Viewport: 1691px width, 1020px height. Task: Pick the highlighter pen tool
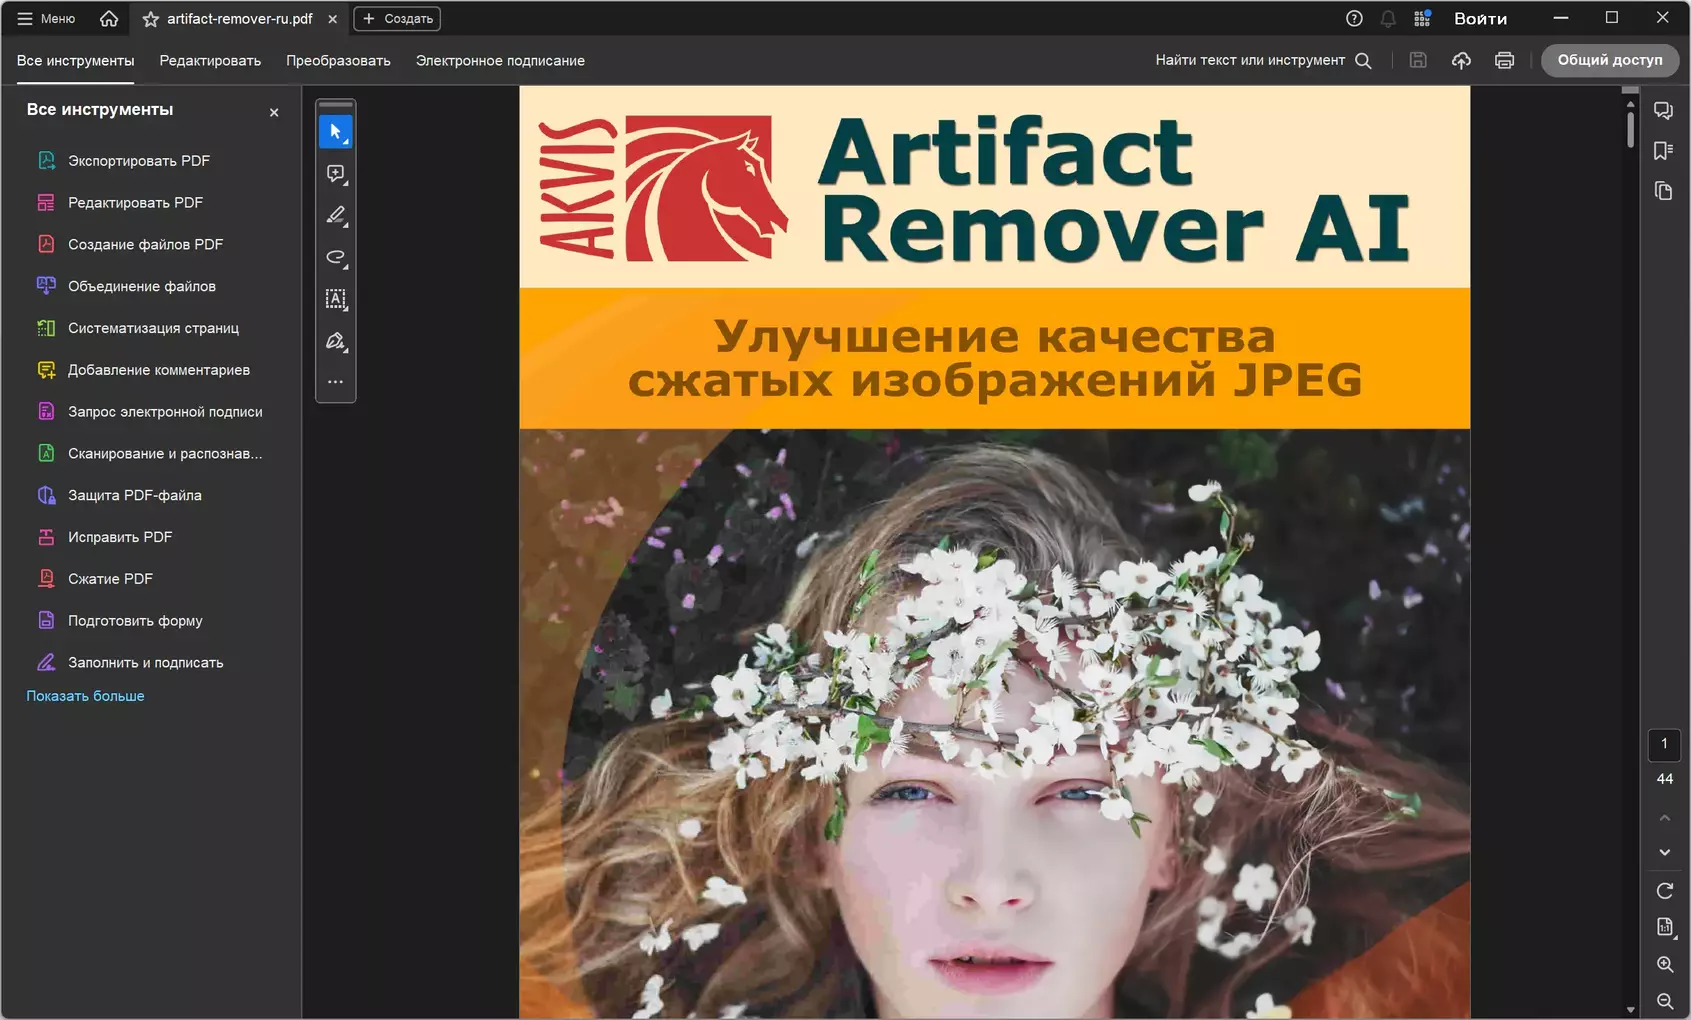(x=335, y=216)
